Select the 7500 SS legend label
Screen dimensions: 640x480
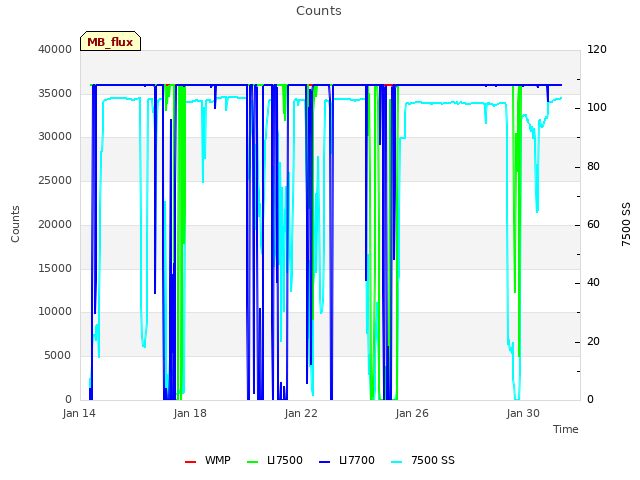[x=433, y=460]
